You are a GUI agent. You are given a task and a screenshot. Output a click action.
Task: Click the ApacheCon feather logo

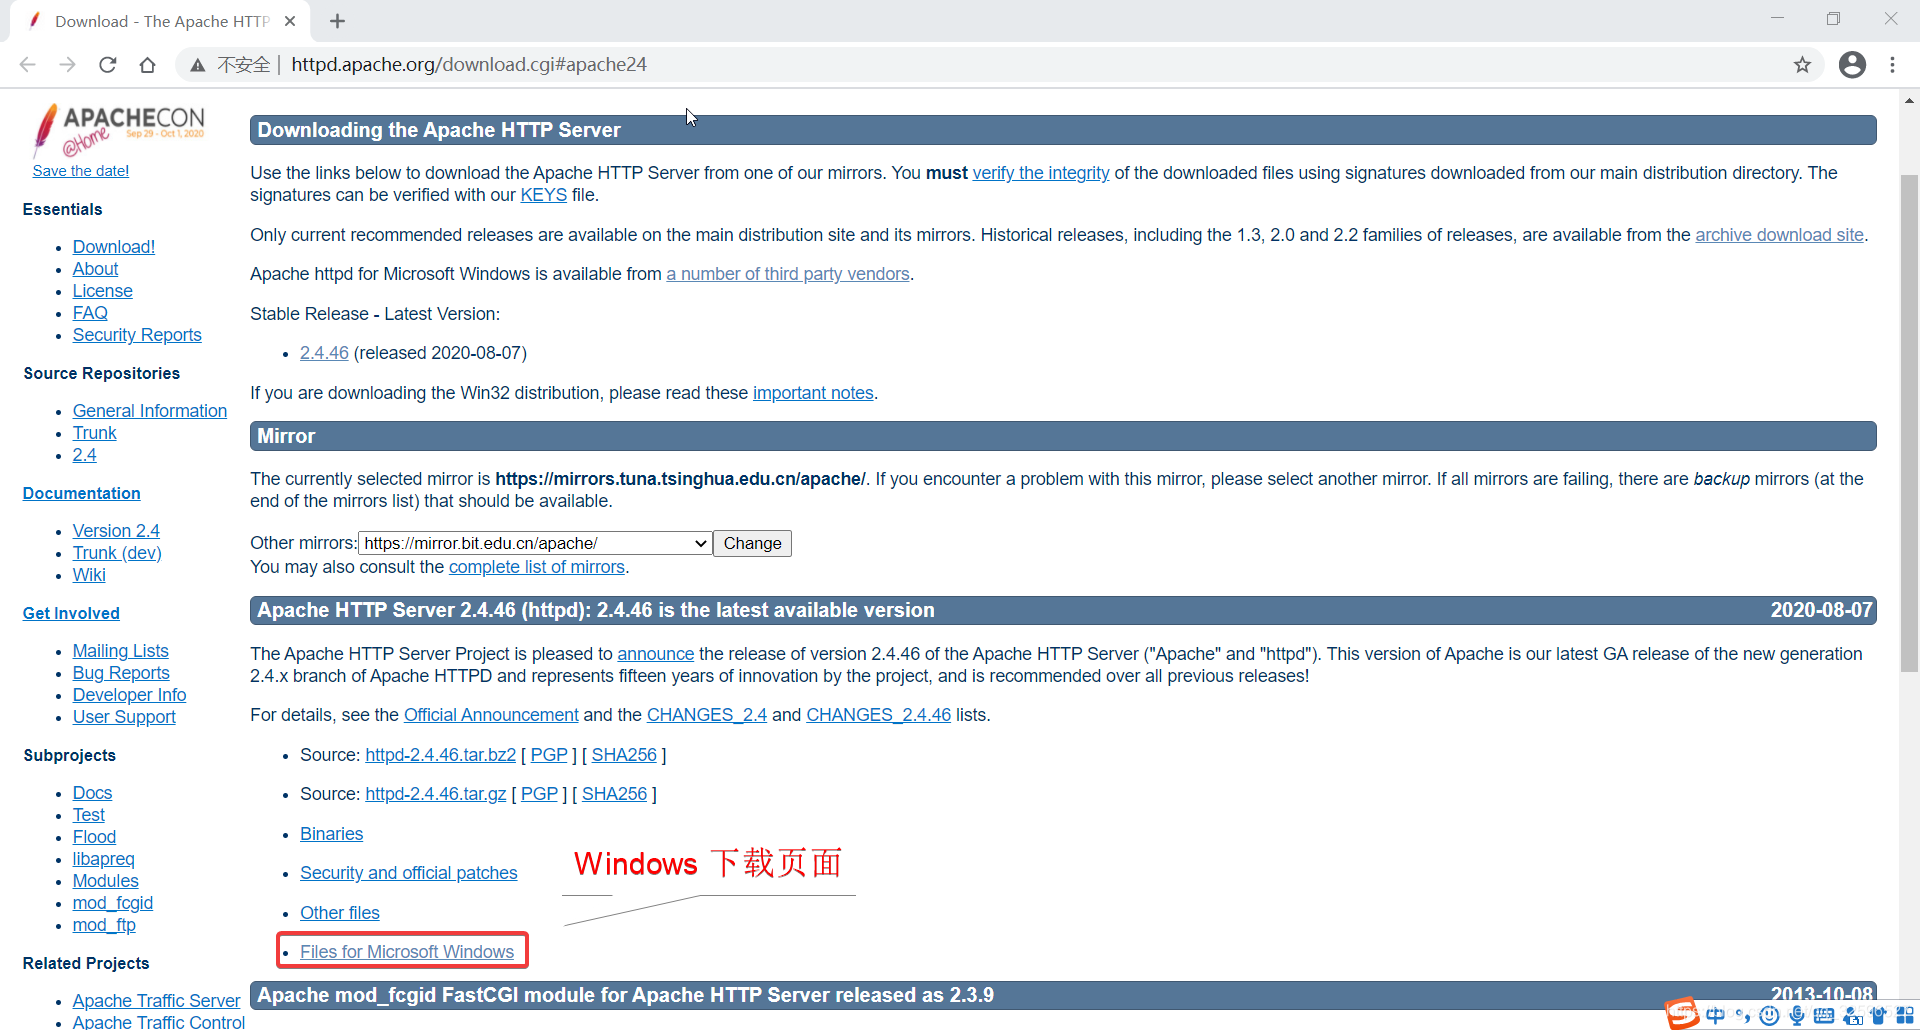pos(44,129)
